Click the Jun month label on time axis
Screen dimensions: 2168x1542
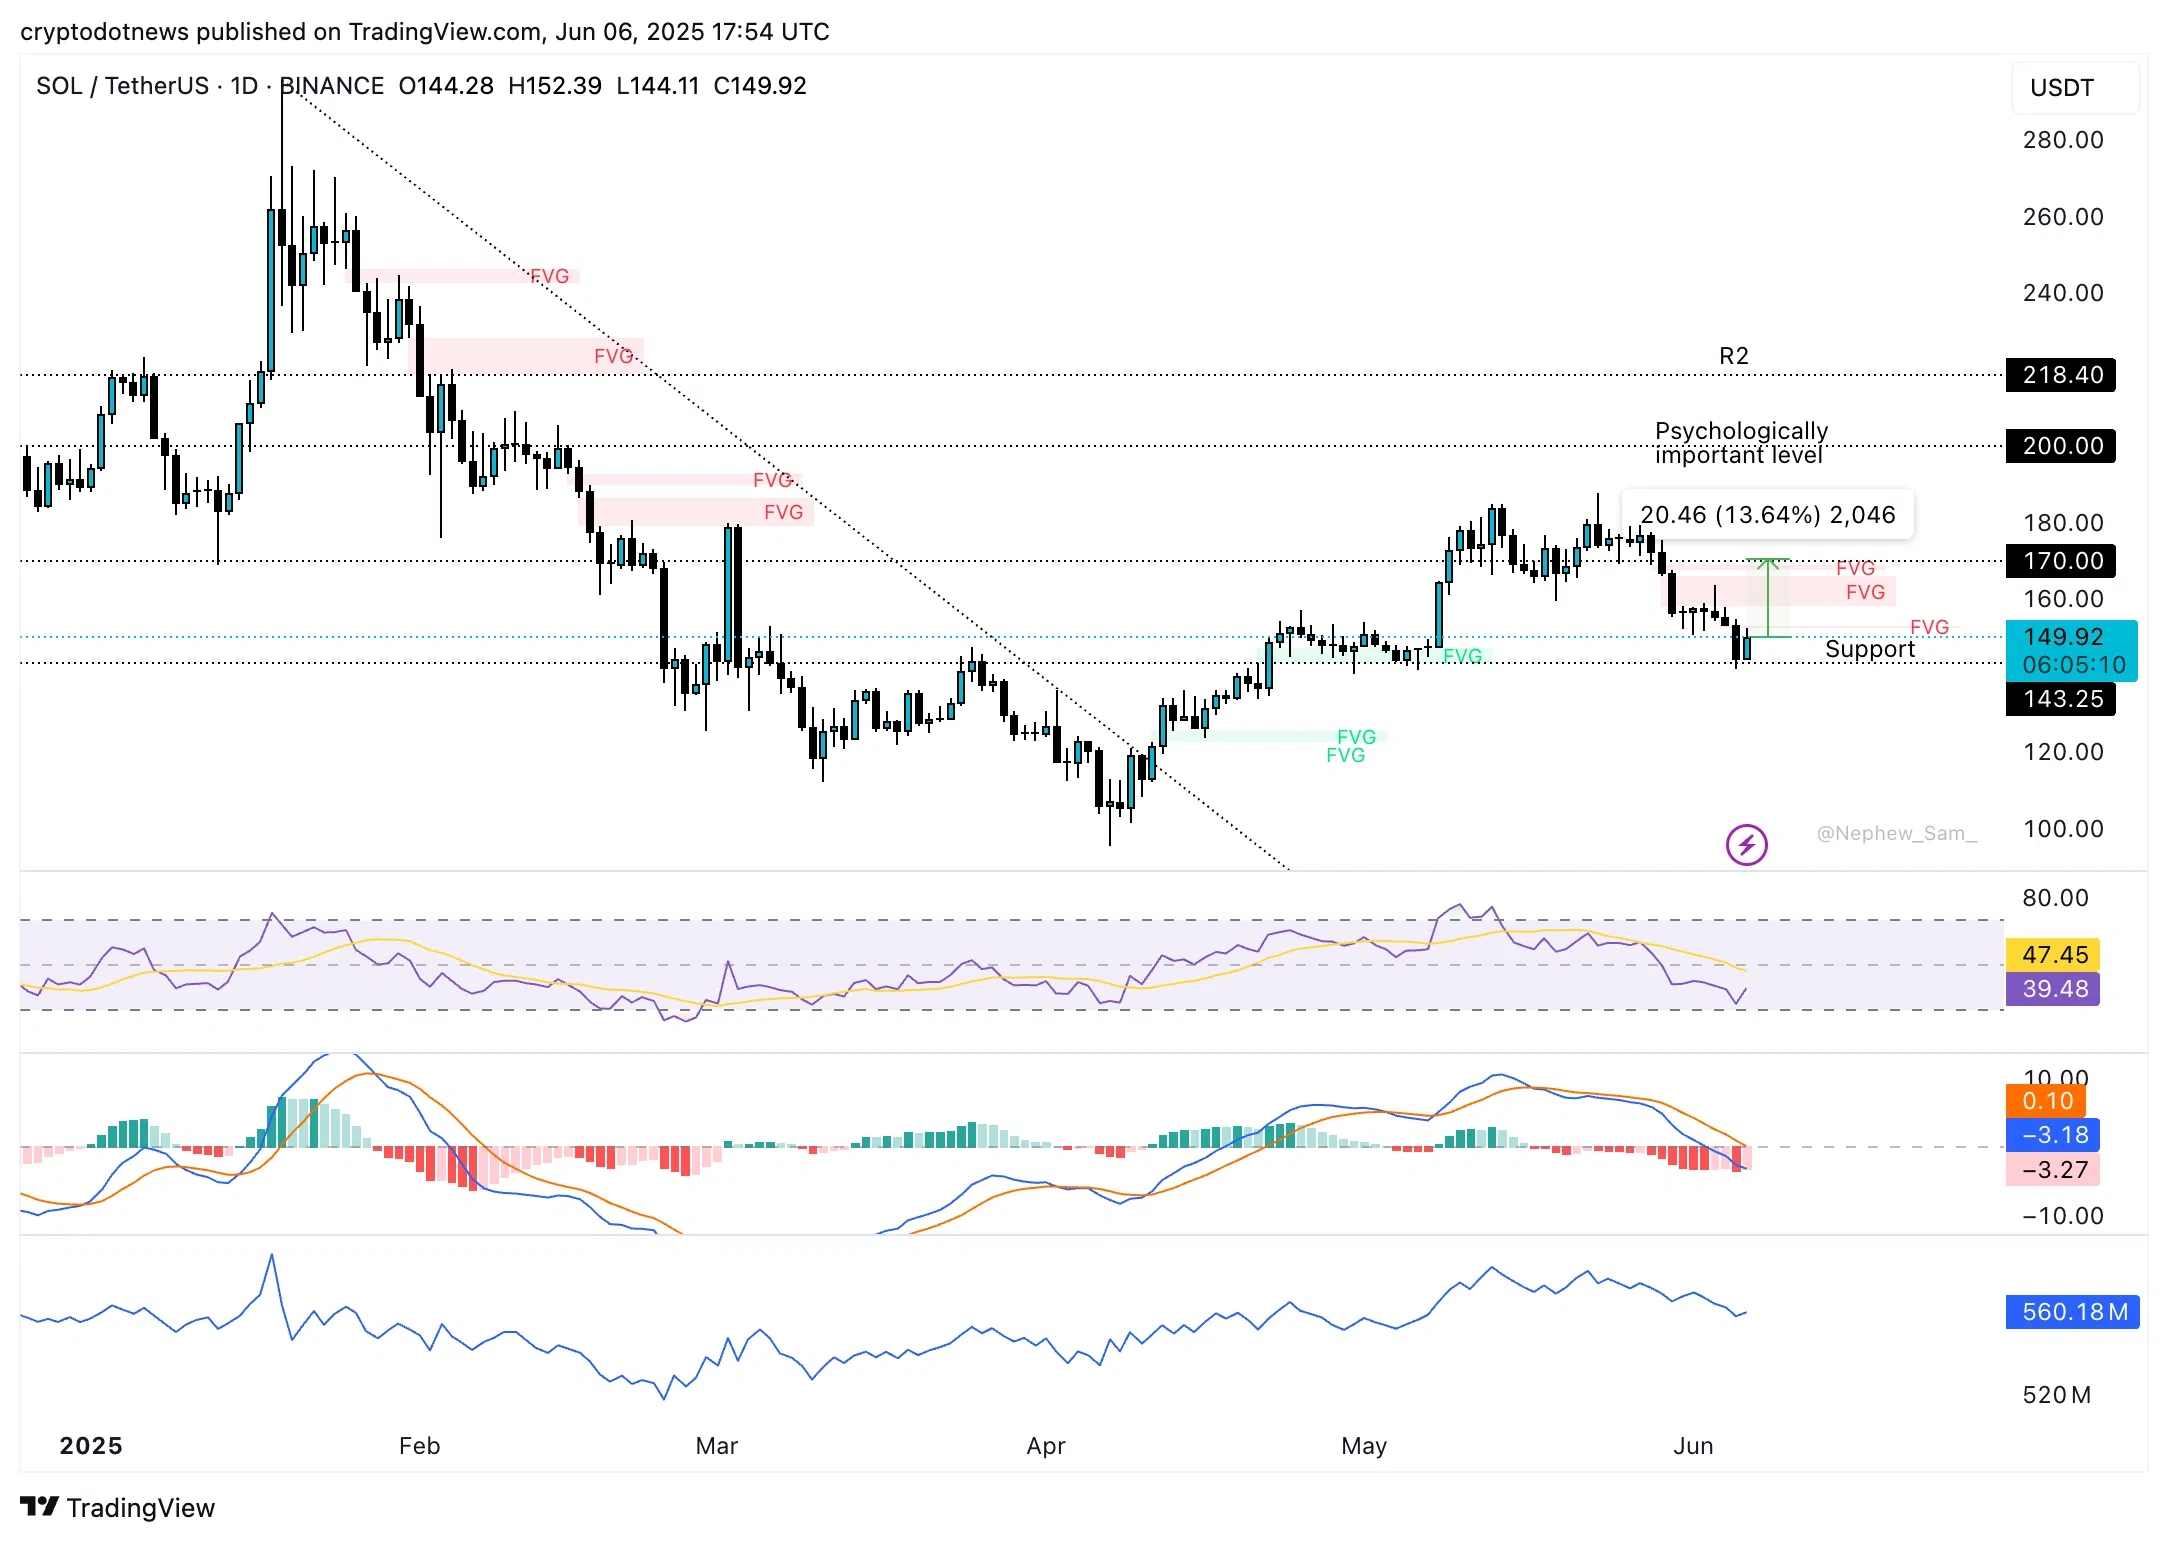pyautogui.click(x=1693, y=1446)
